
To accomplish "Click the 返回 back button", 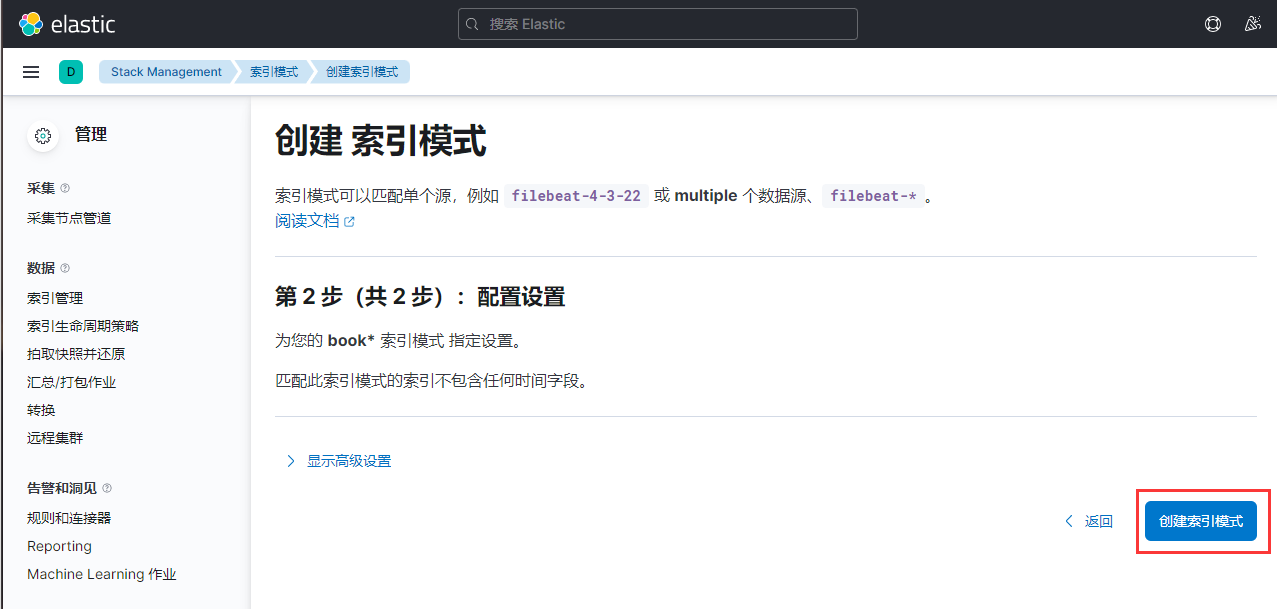I will [1089, 521].
